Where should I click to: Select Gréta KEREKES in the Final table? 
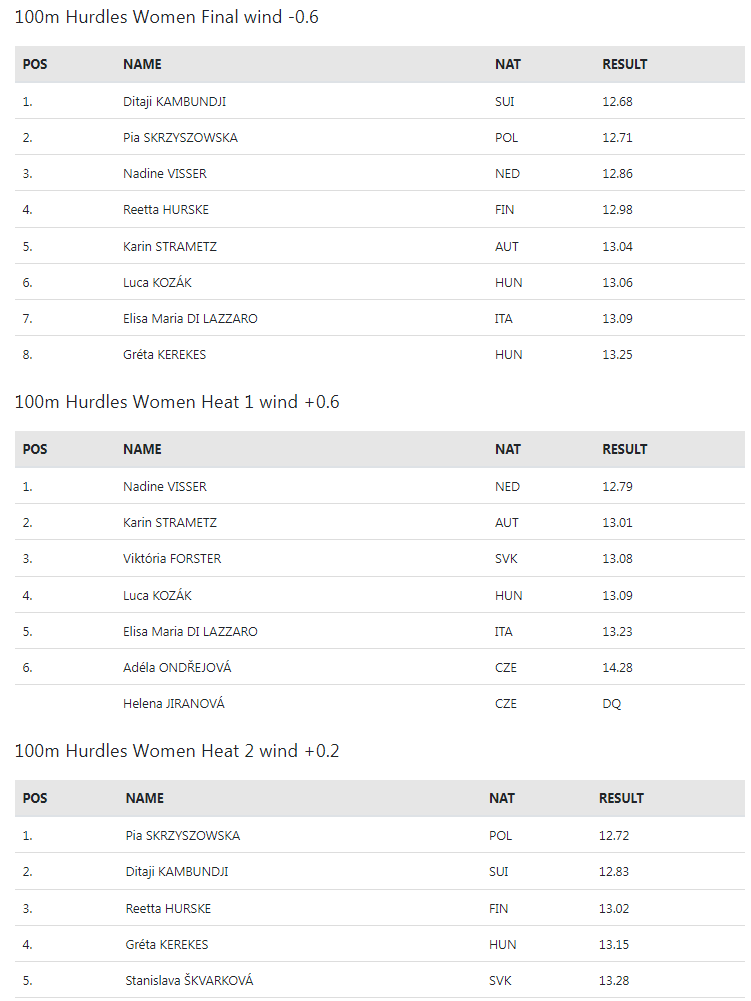(x=164, y=355)
